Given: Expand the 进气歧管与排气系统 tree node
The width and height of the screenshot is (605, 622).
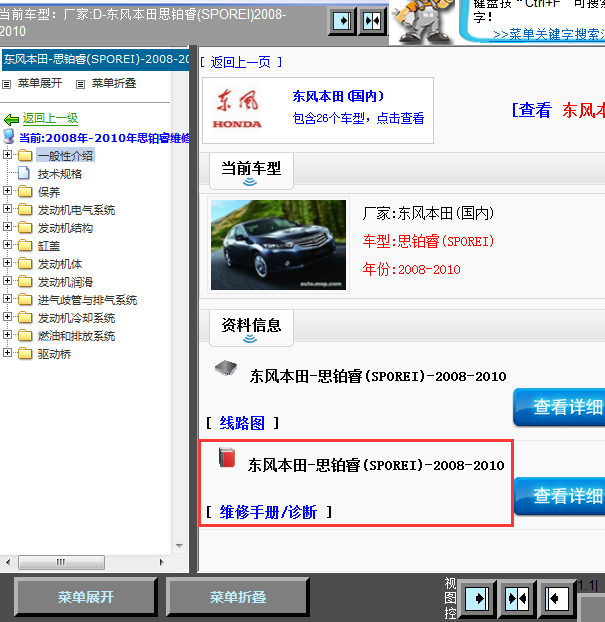Looking at the screenshot, I should click(7, 298).
